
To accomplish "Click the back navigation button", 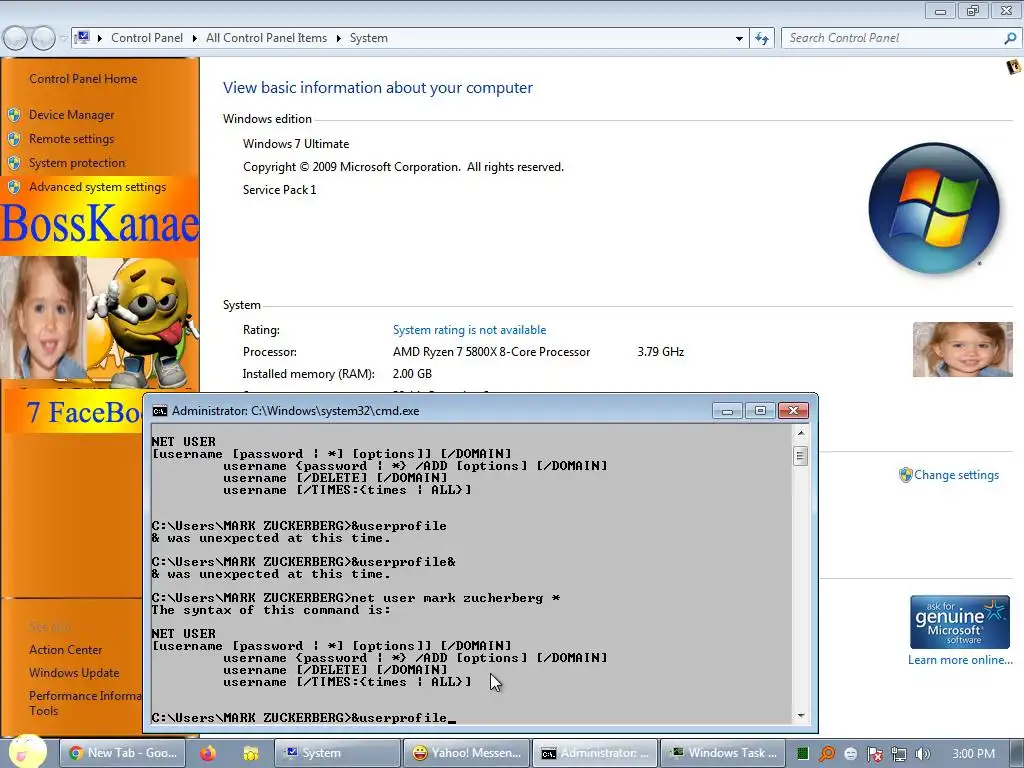I will 15,39.
